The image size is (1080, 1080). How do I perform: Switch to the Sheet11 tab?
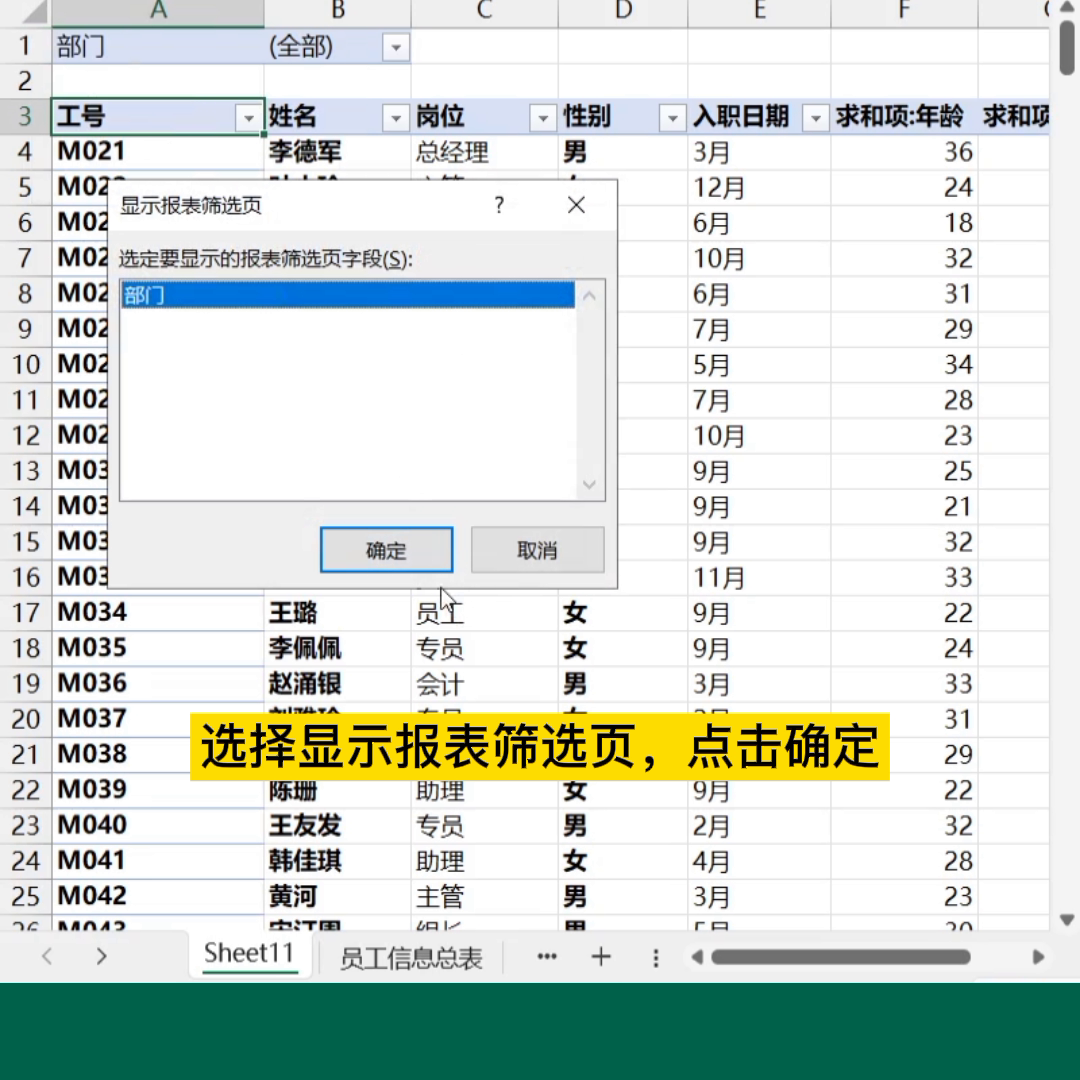point(249,954)
